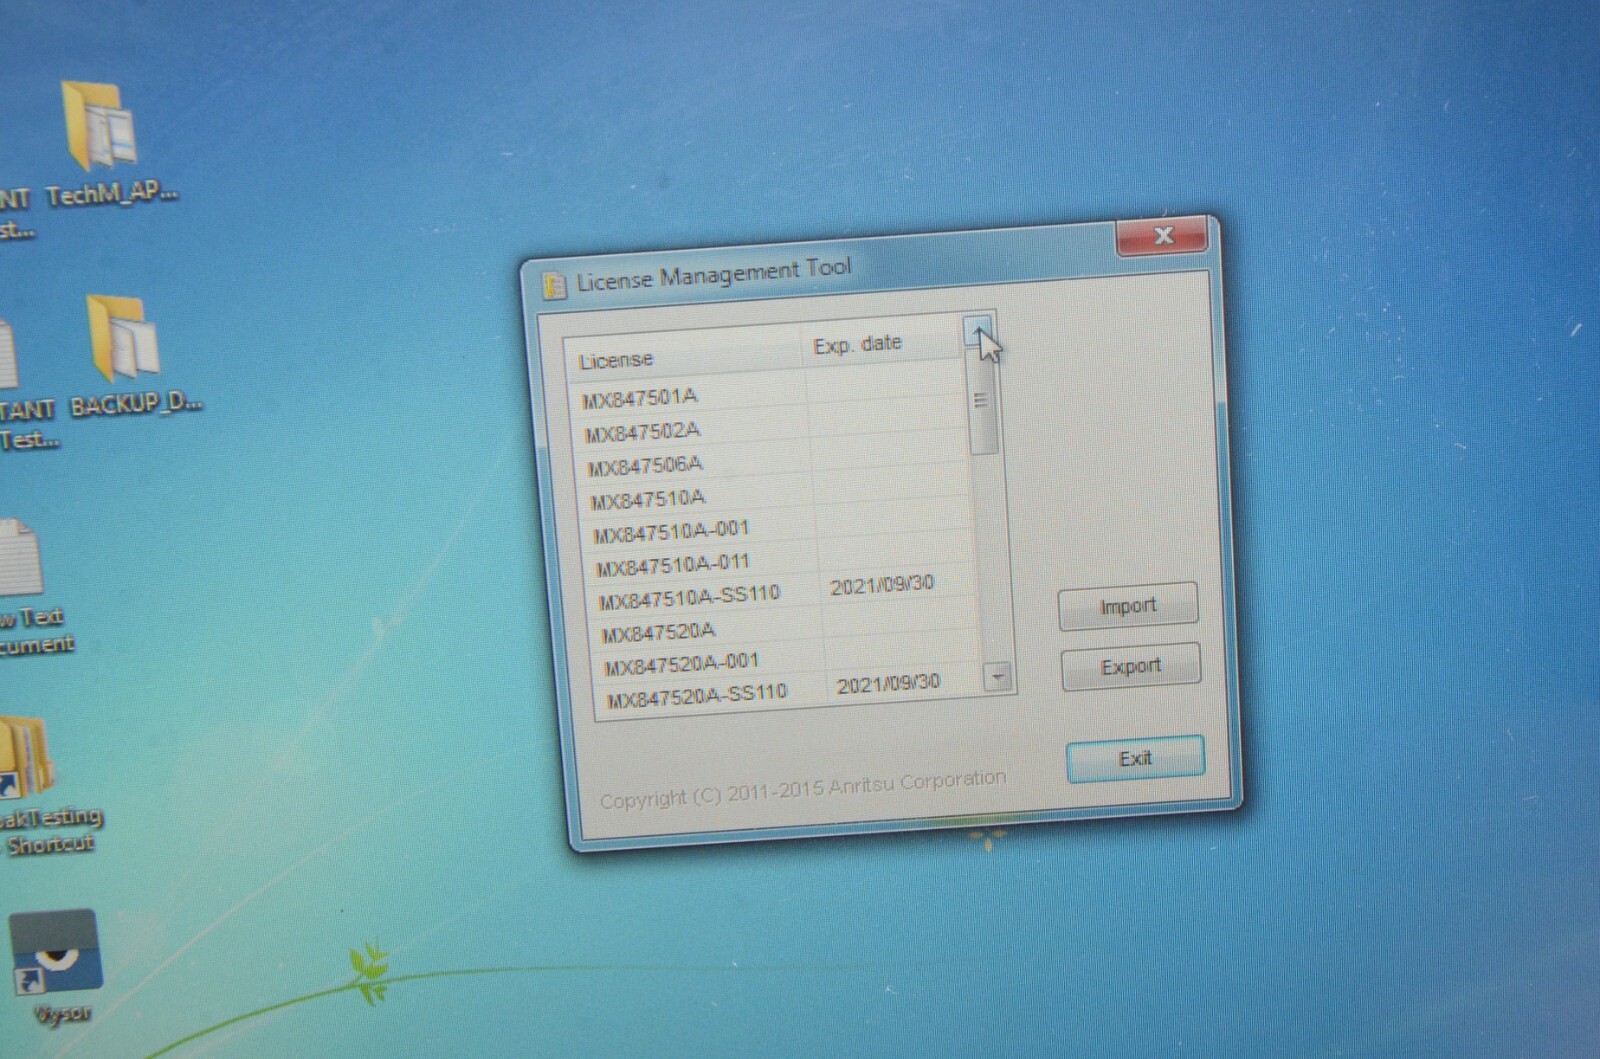Open the BACKUP_D folder icon
The image size is (1600, 1059).
click(x=125, y=338)
